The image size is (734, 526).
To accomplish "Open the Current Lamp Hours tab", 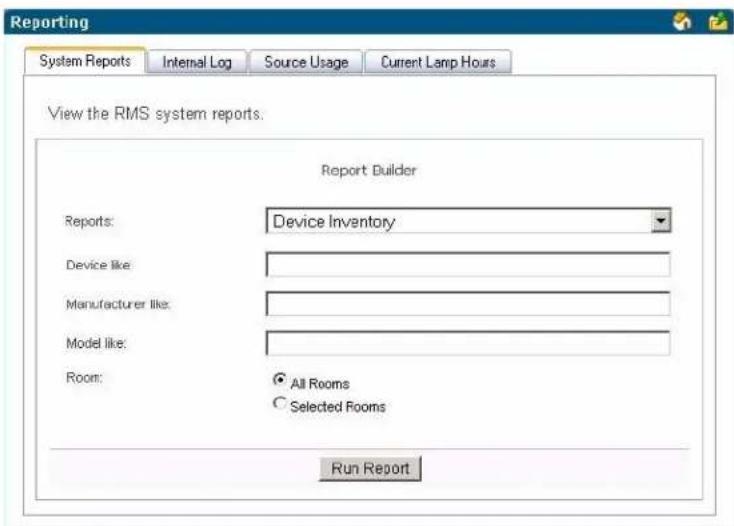I will [438, 62].
